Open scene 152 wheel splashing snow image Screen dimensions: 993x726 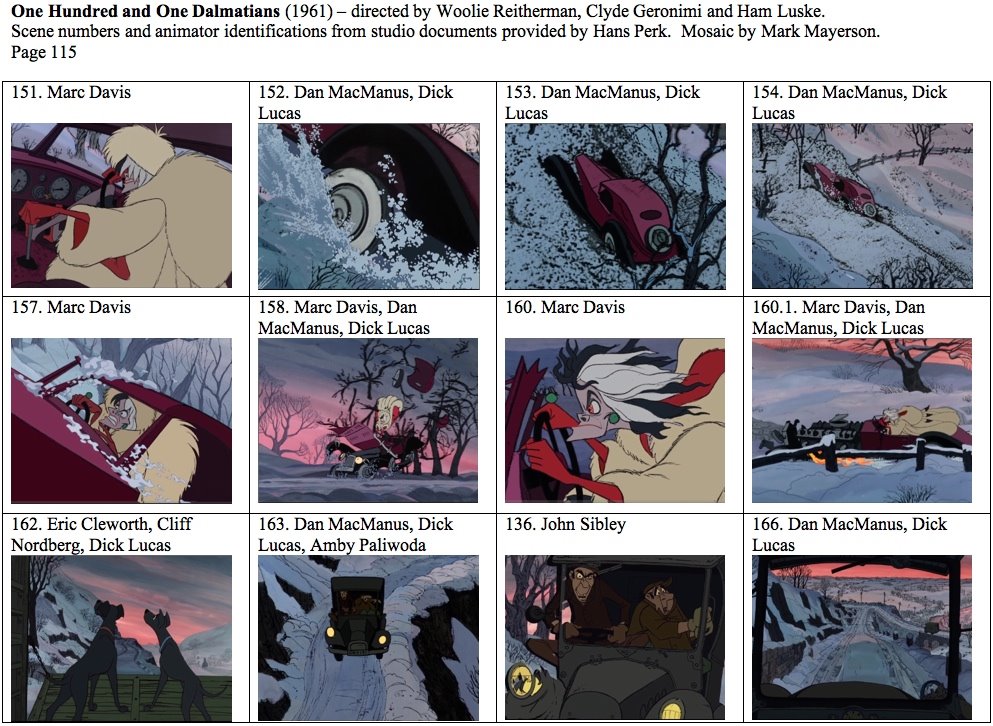tap(369, 207)
